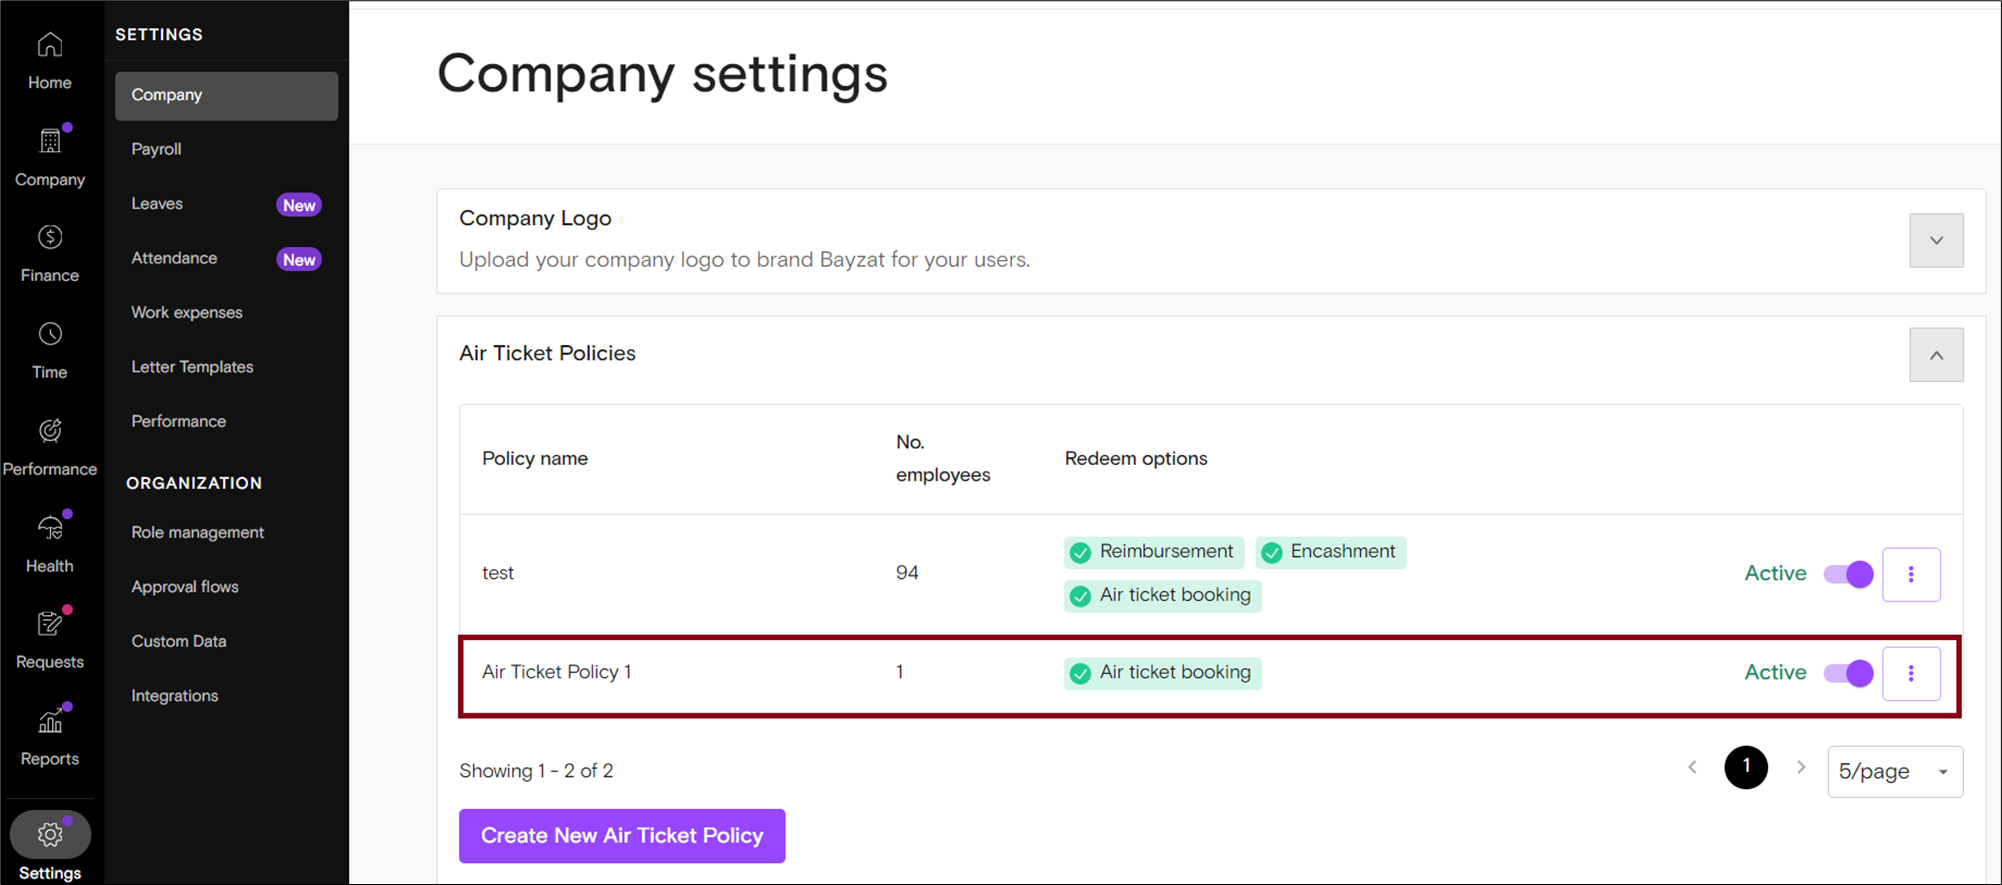The height and width of the screenshot is (885, 2002).
Task: Open three-dot menu for test policy
Action: [1910, 574]
